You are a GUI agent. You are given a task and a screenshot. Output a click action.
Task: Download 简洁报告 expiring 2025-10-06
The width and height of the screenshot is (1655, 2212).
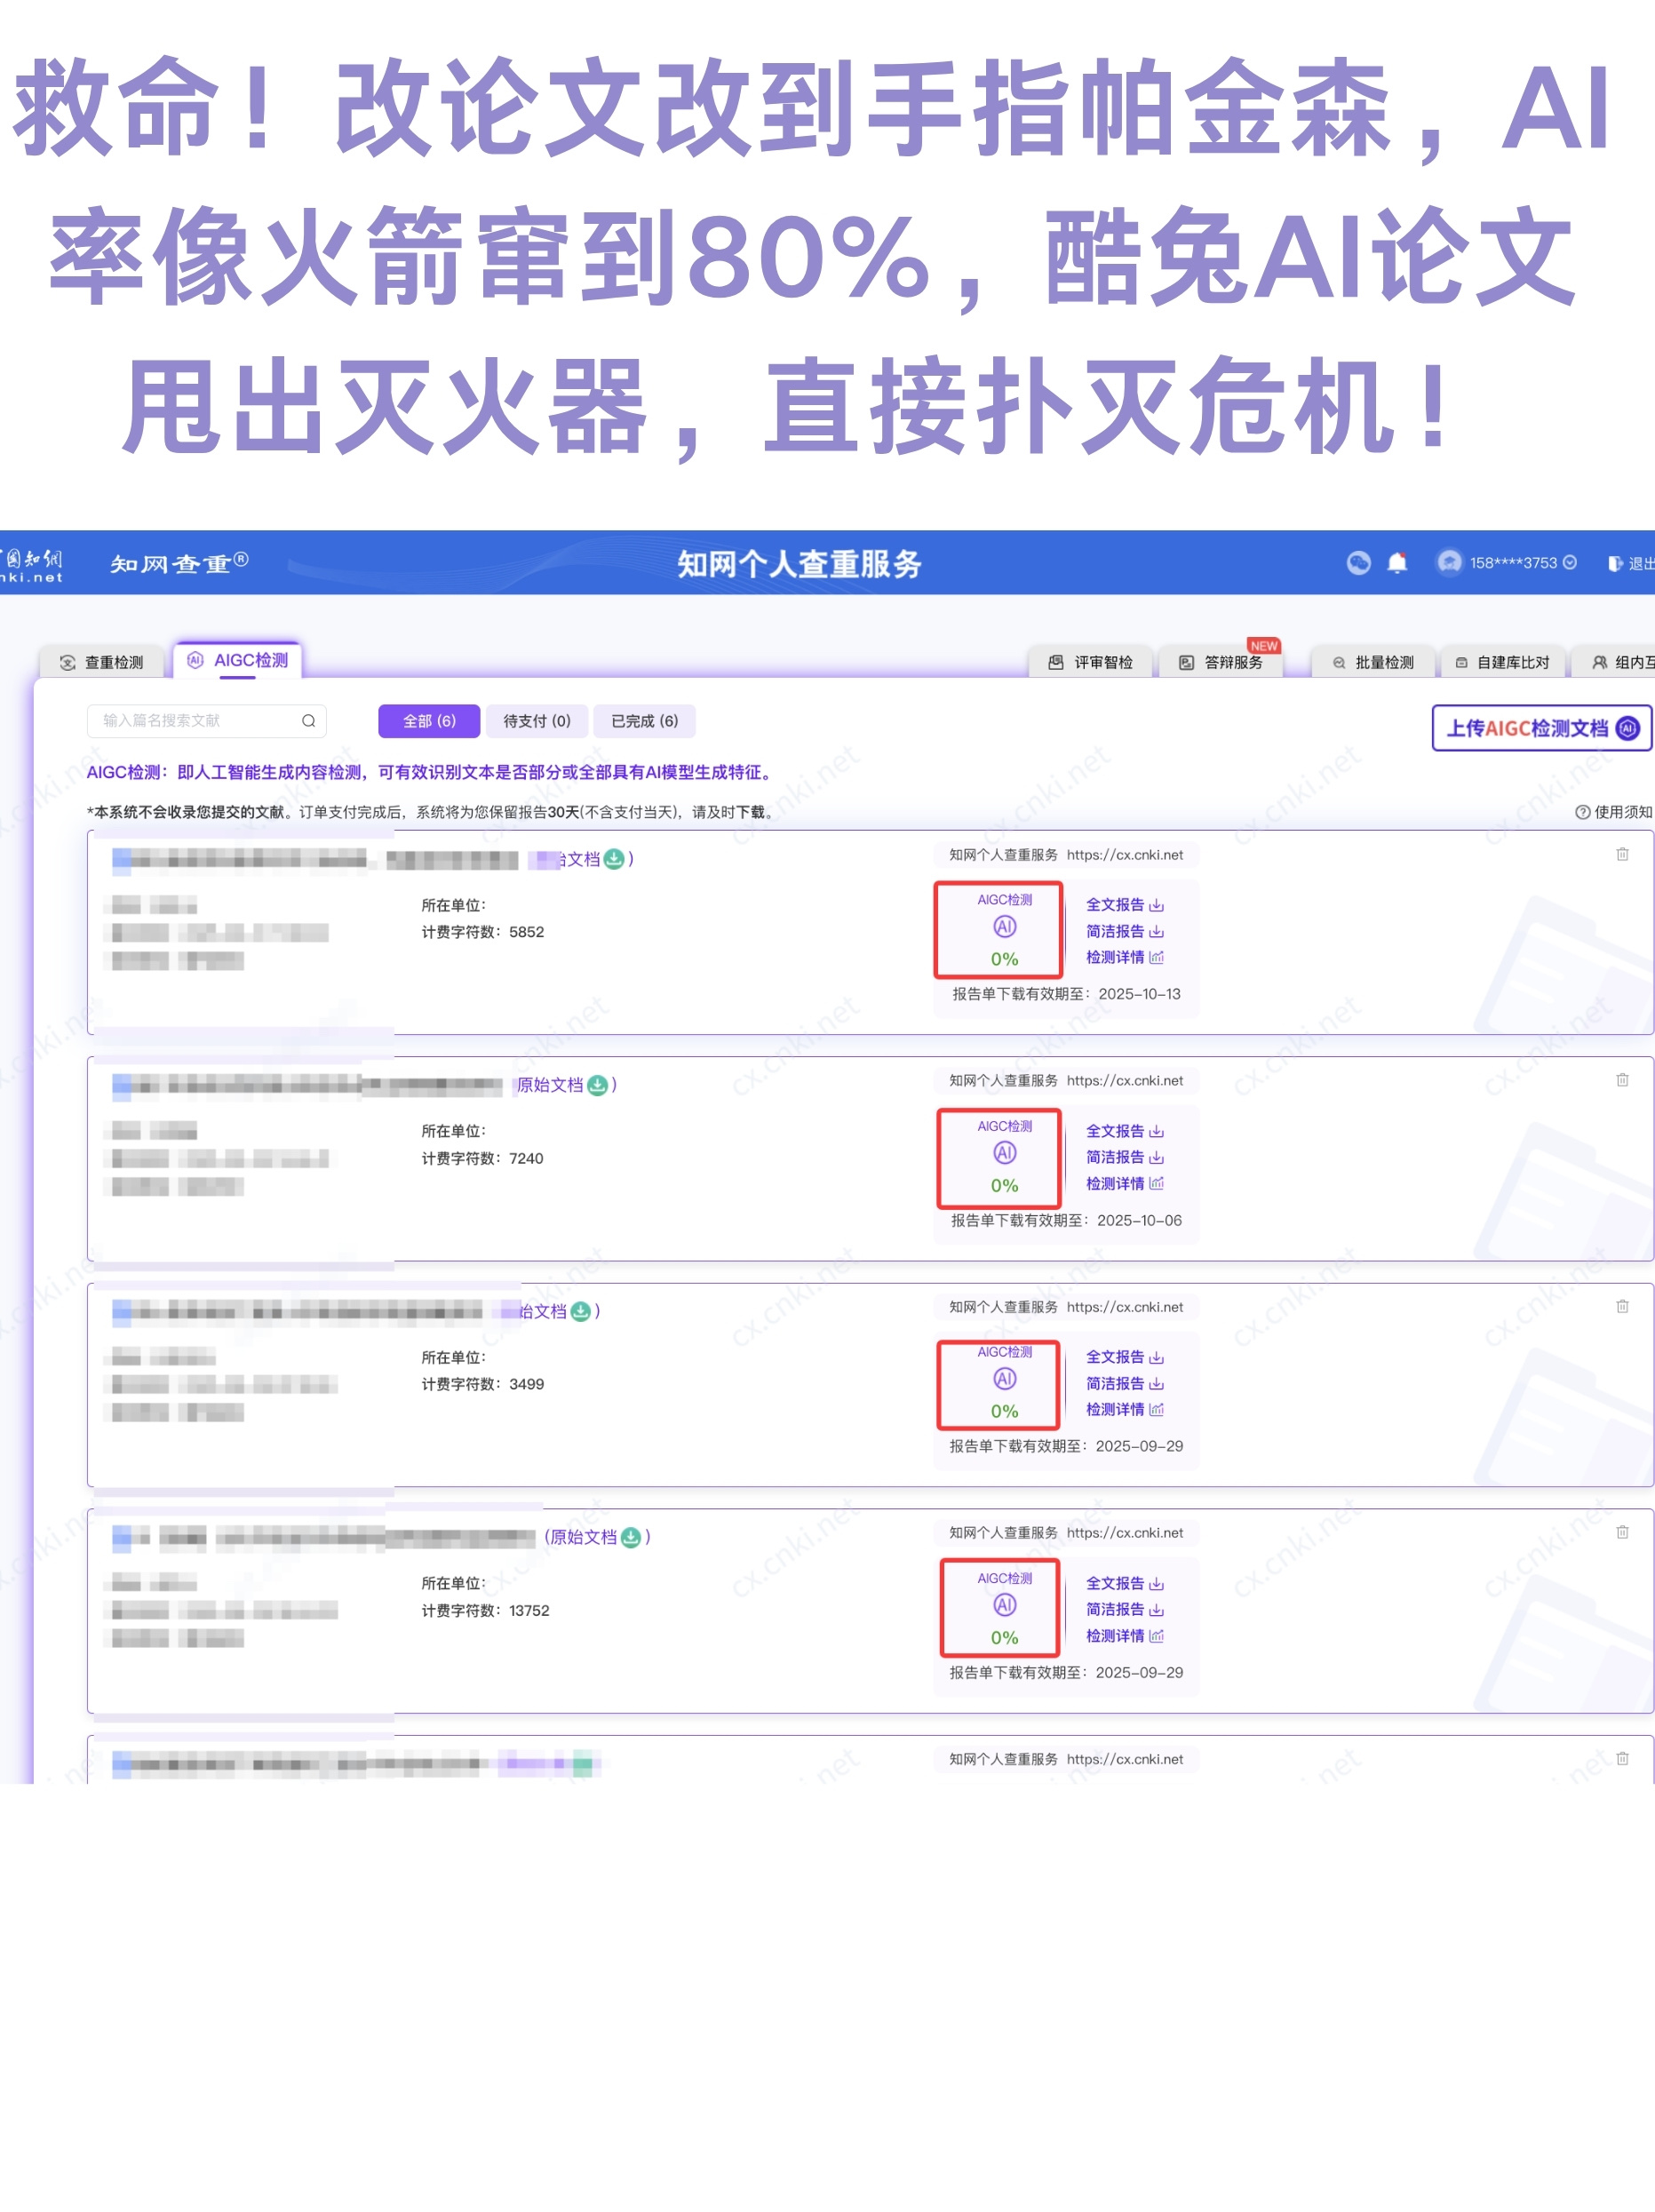[x=1125, y=1157]
